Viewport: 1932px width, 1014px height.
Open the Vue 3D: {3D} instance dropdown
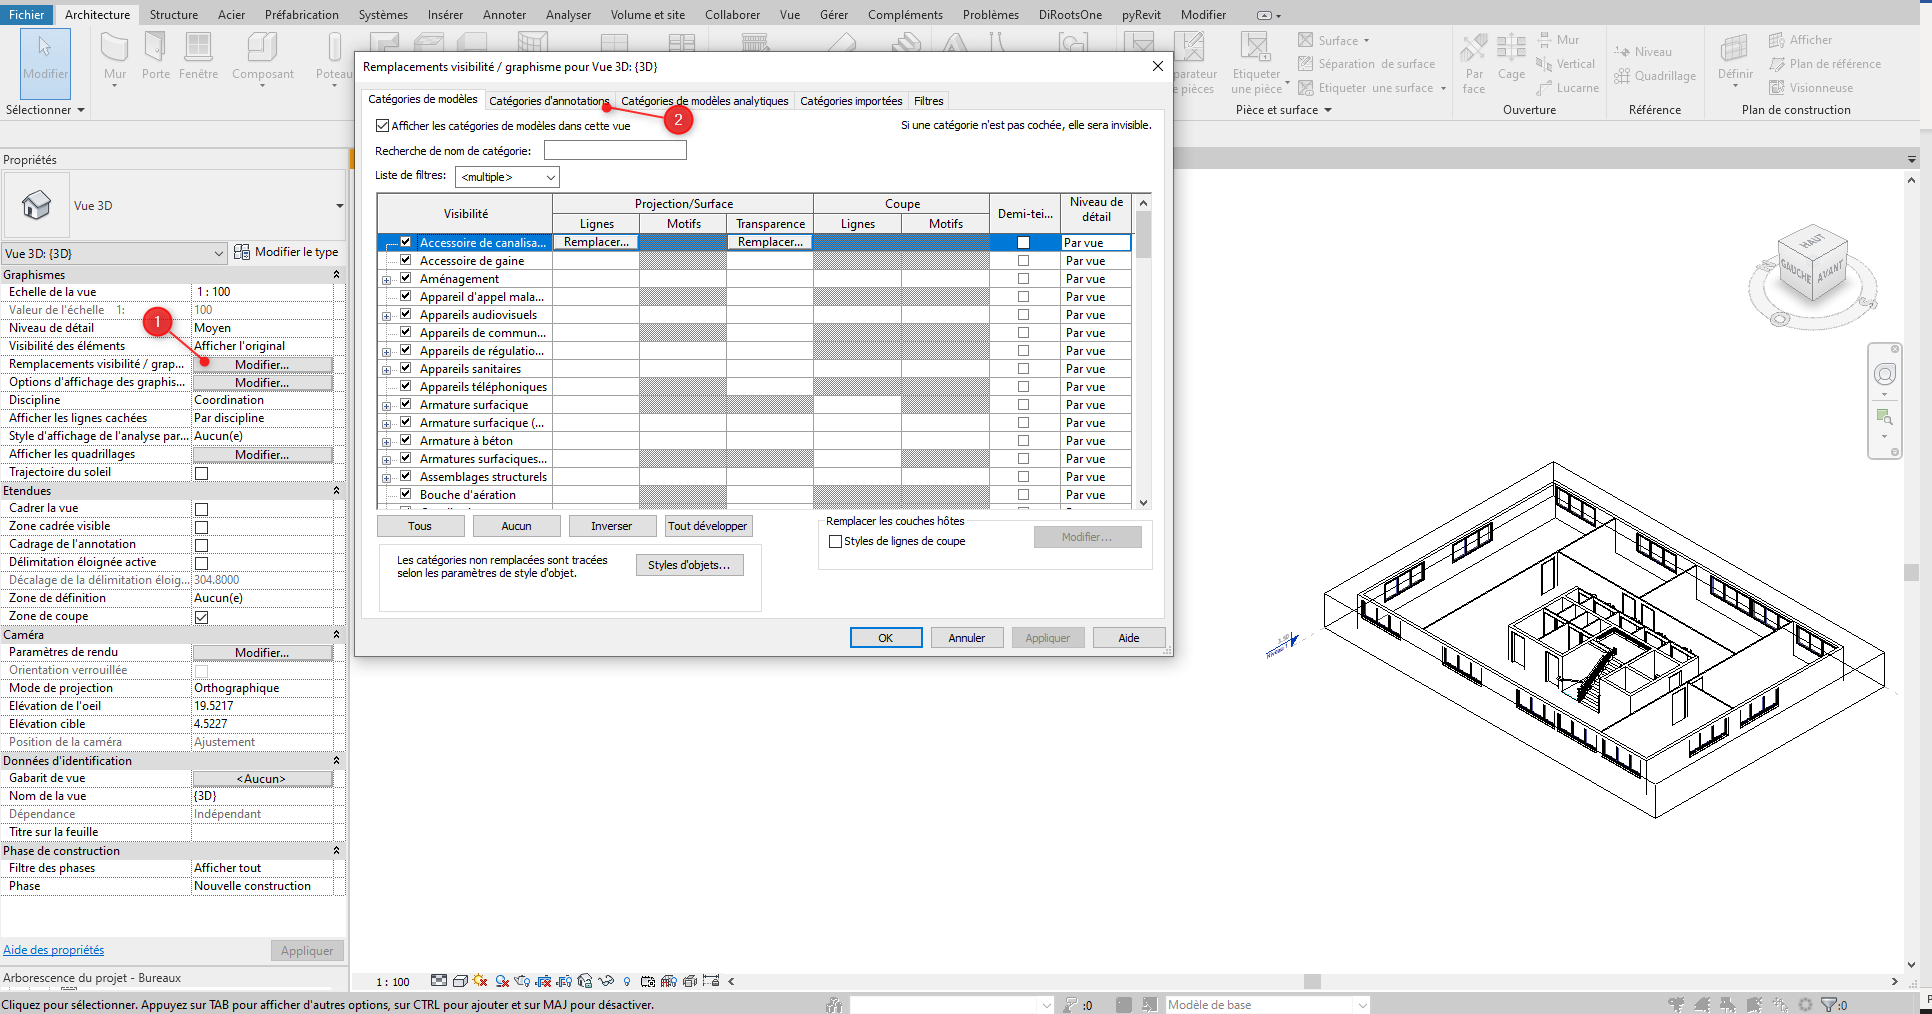click(115, 253)
